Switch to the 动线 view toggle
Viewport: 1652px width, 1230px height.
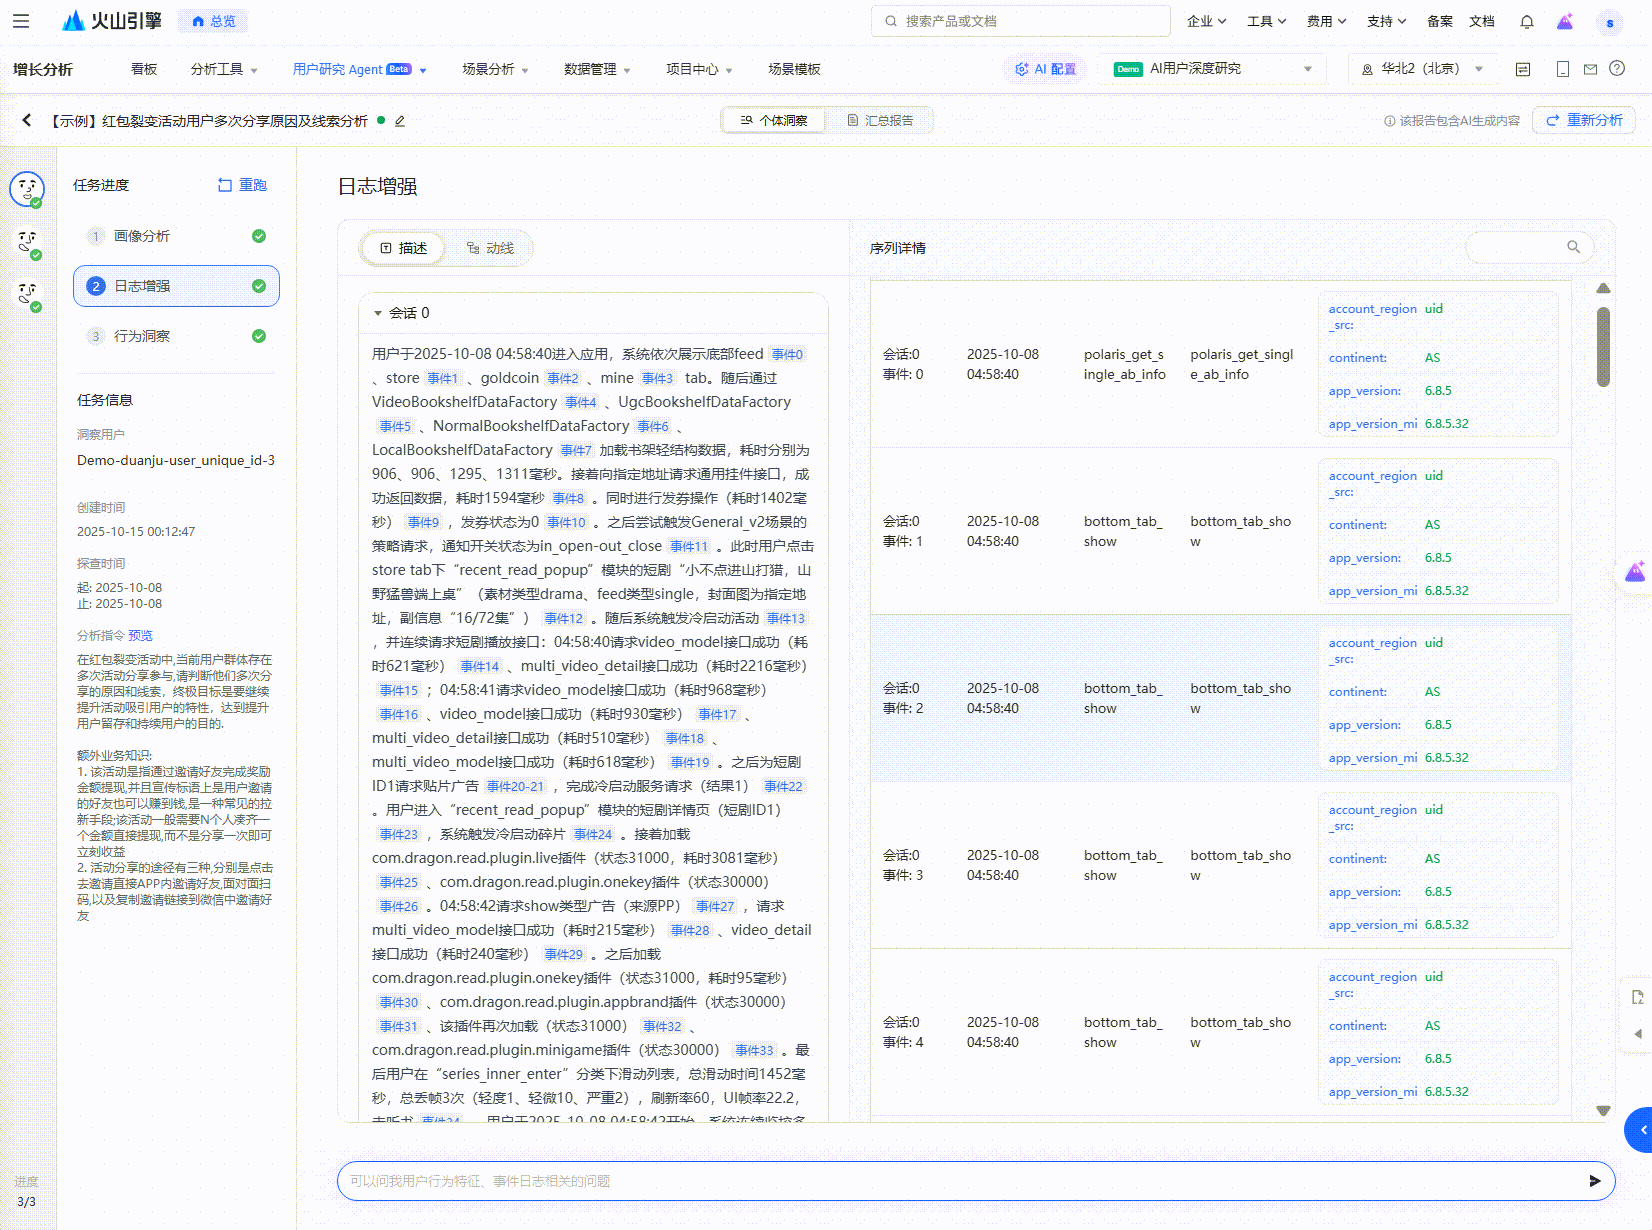490,248
